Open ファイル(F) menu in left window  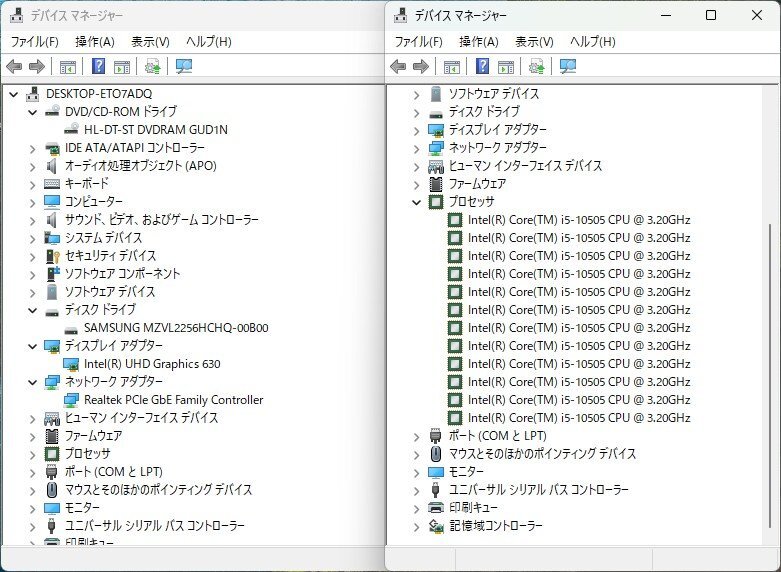coord(34,42)
